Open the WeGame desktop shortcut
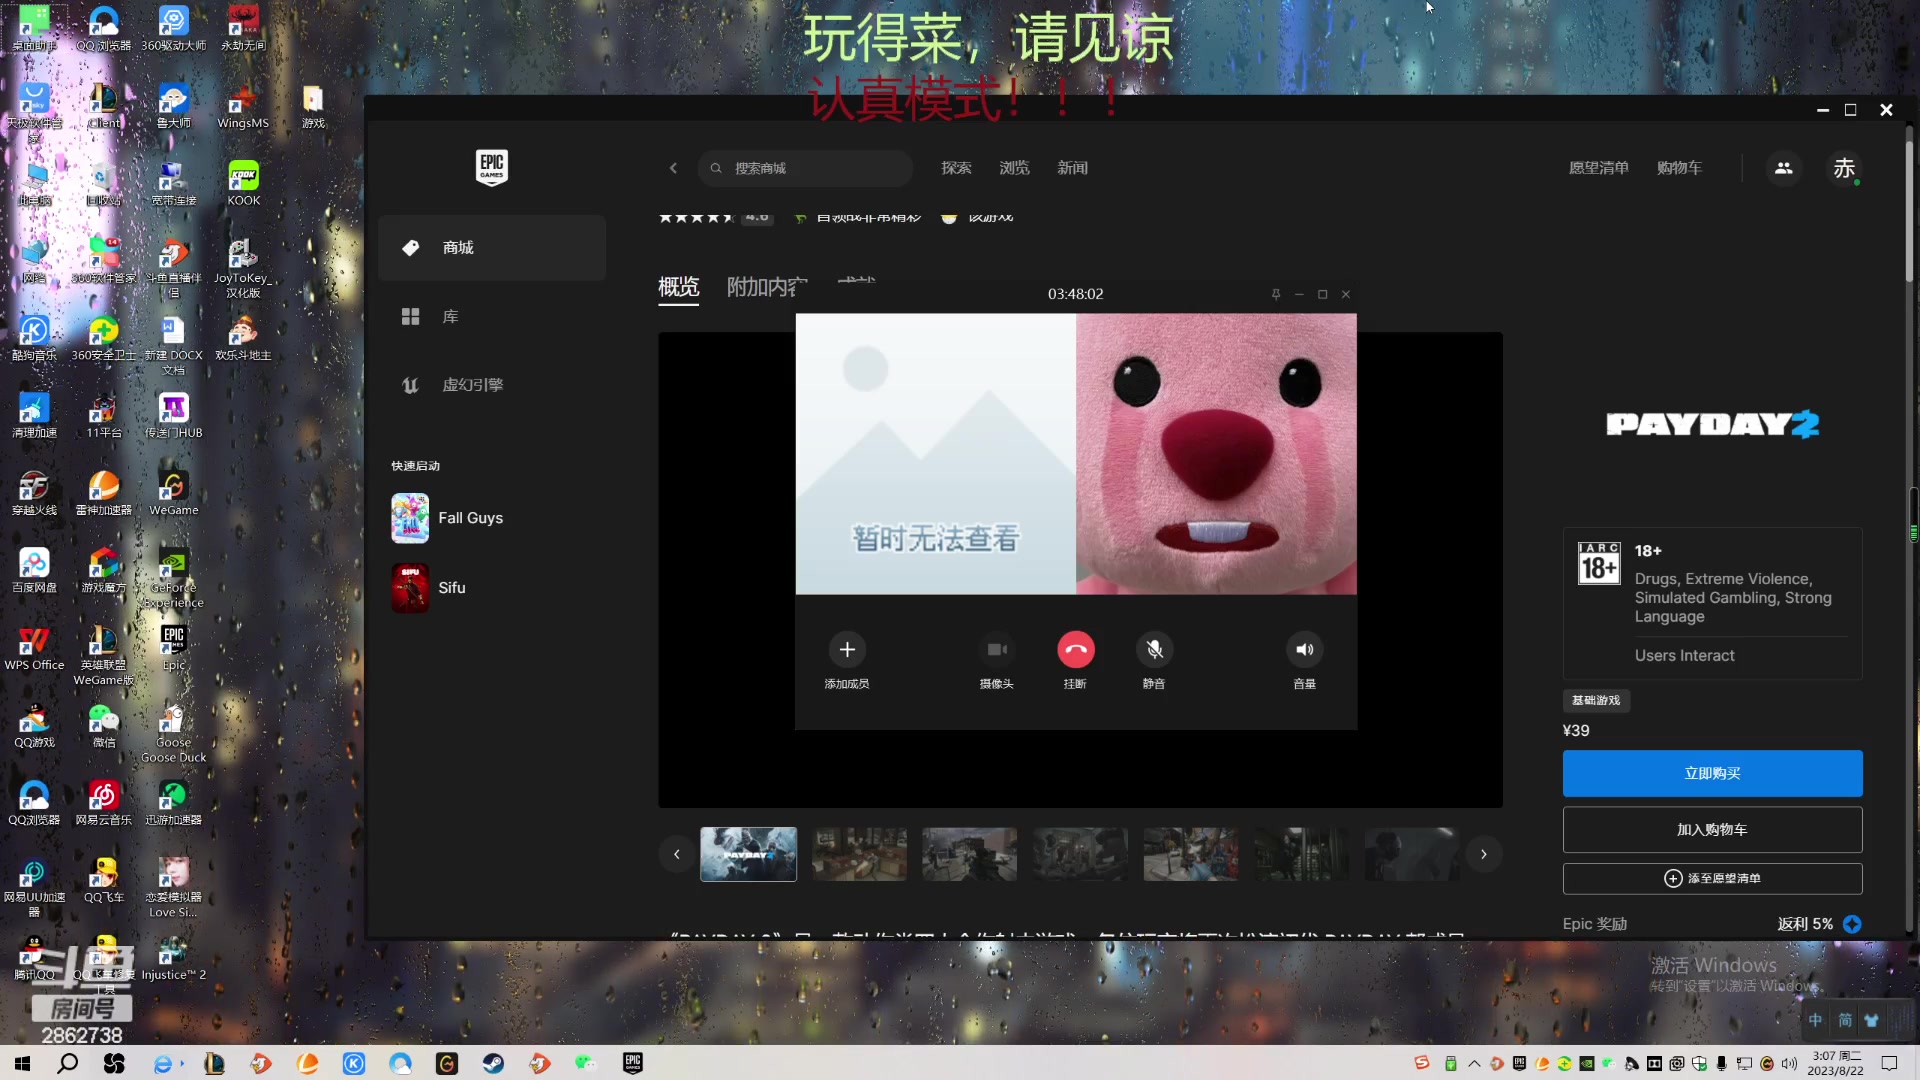The image size is (1920, 1080). click(x=173, y=493)
